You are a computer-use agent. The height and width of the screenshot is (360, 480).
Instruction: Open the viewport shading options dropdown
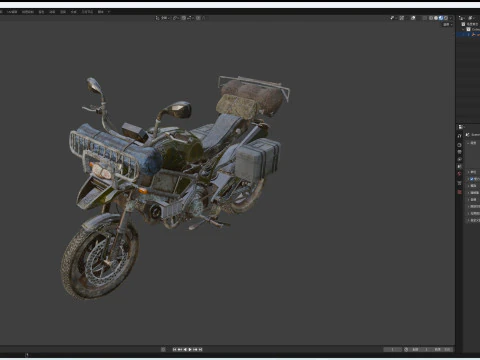tap(451, 18)
